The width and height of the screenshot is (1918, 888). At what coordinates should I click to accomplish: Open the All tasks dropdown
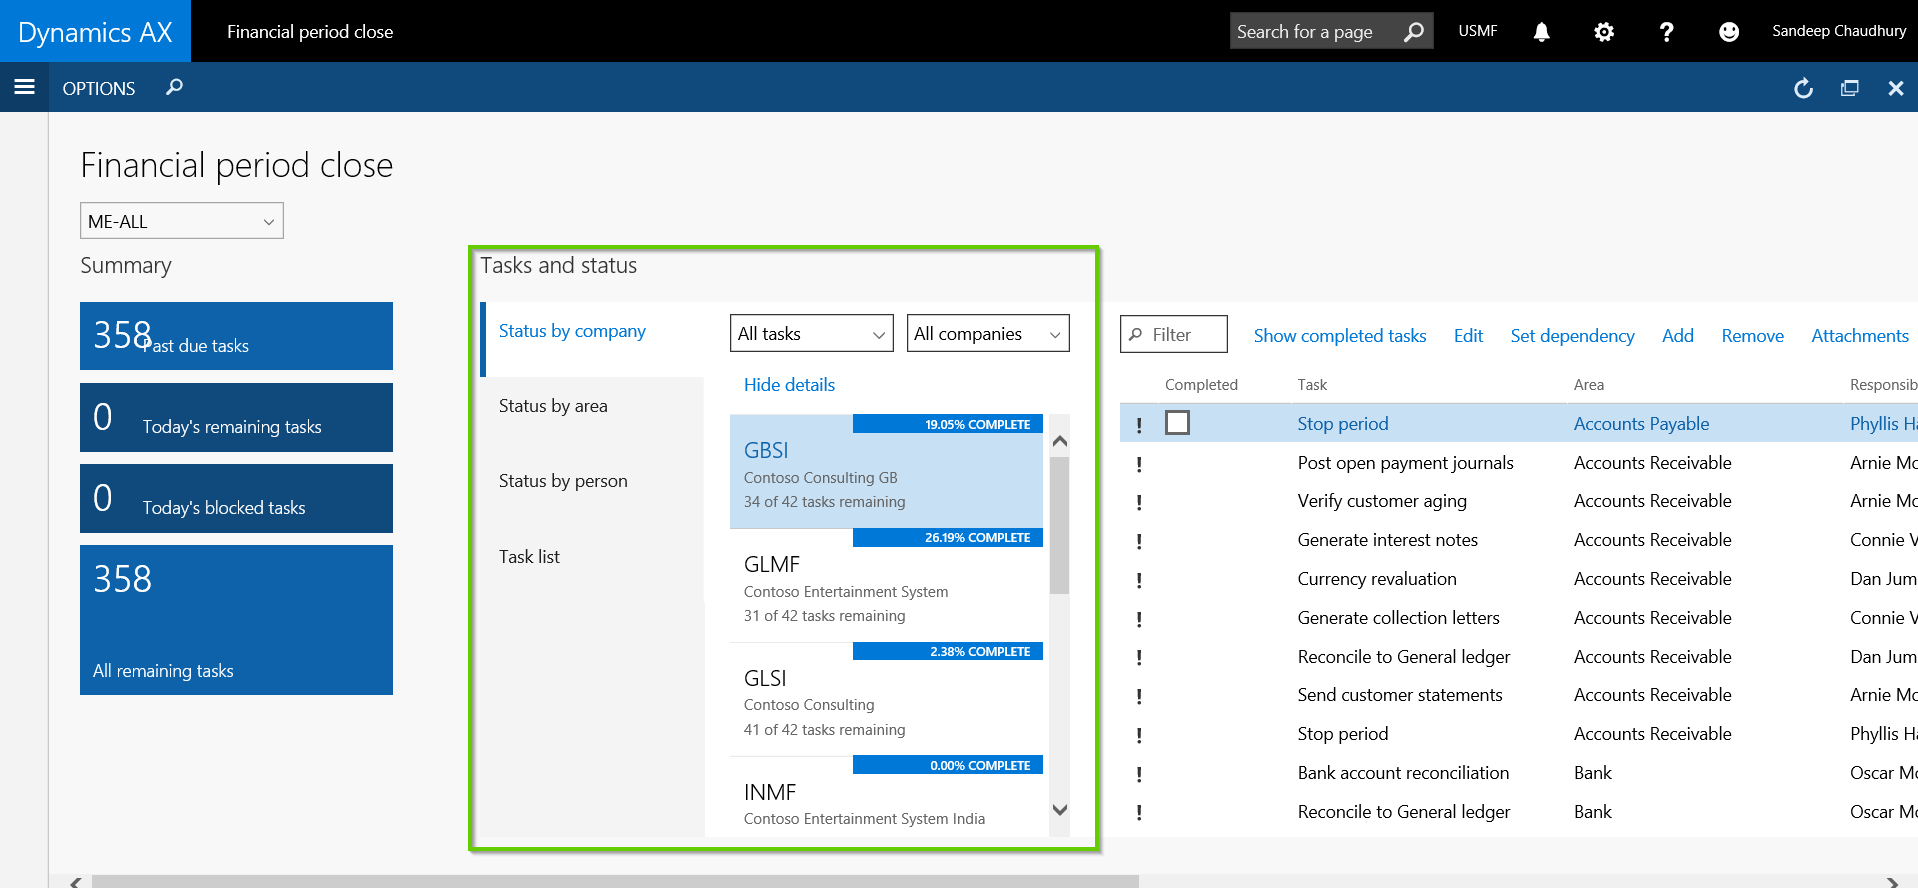point(811,334)
